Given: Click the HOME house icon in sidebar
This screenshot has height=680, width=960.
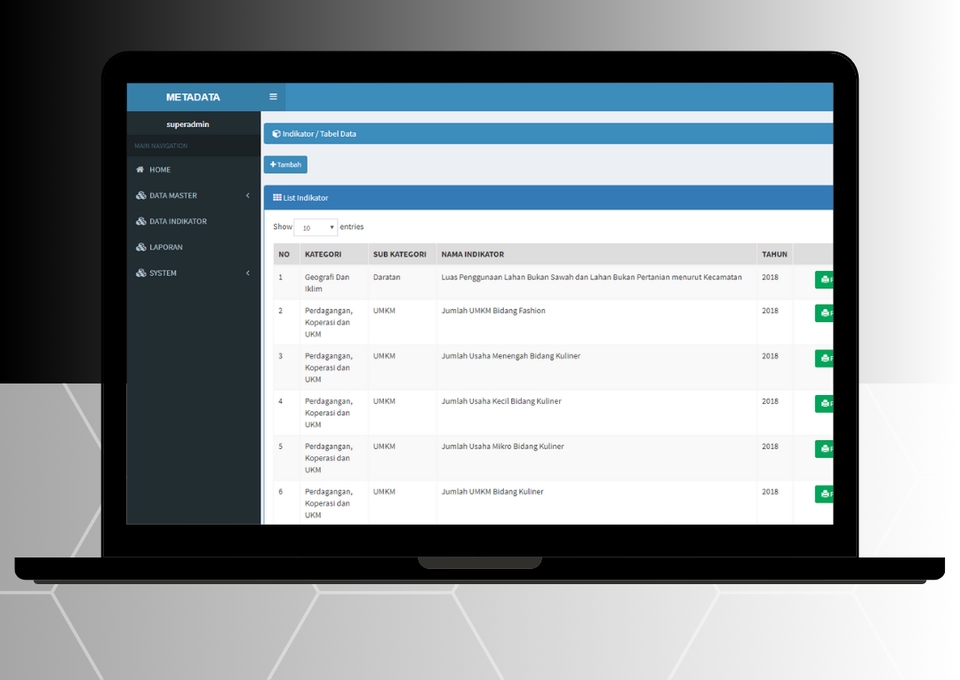Looking at the screenshot, I should point(141,170).
